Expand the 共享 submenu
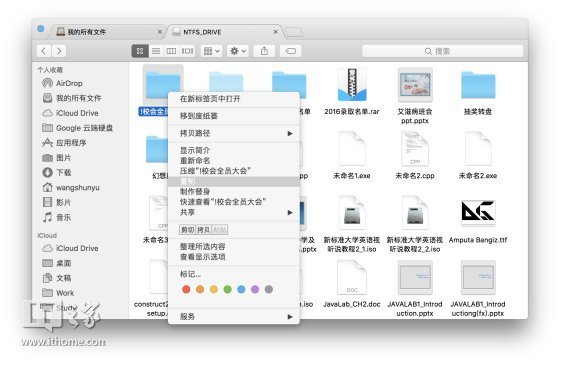561x366 pixels. [x=234, y=212]
